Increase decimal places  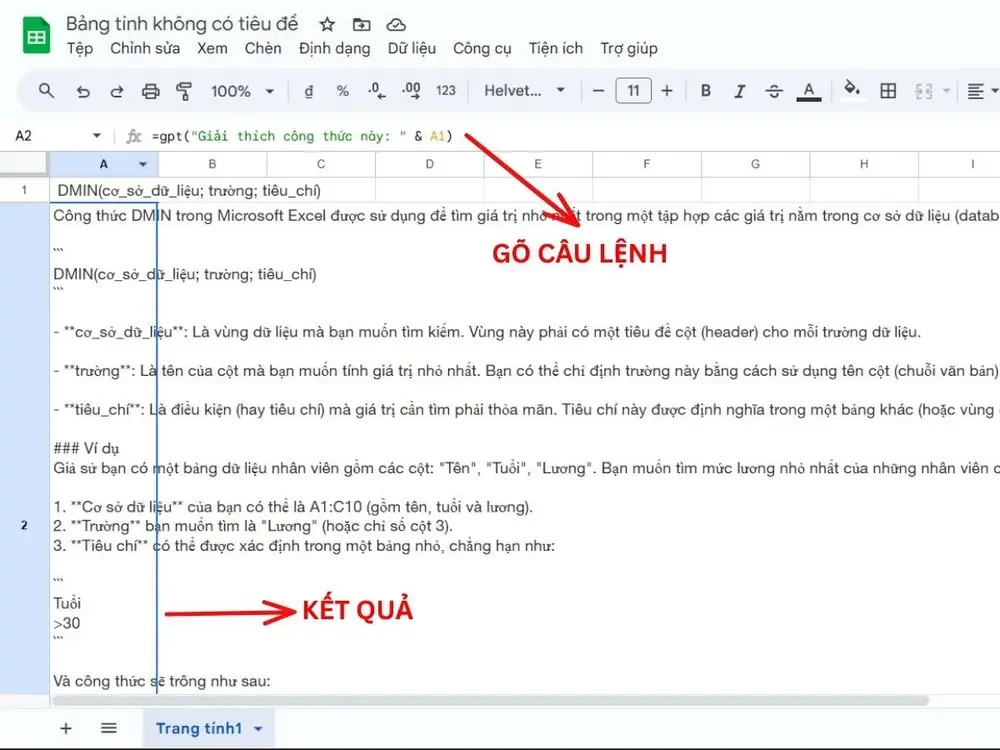(x=411, y=91)
